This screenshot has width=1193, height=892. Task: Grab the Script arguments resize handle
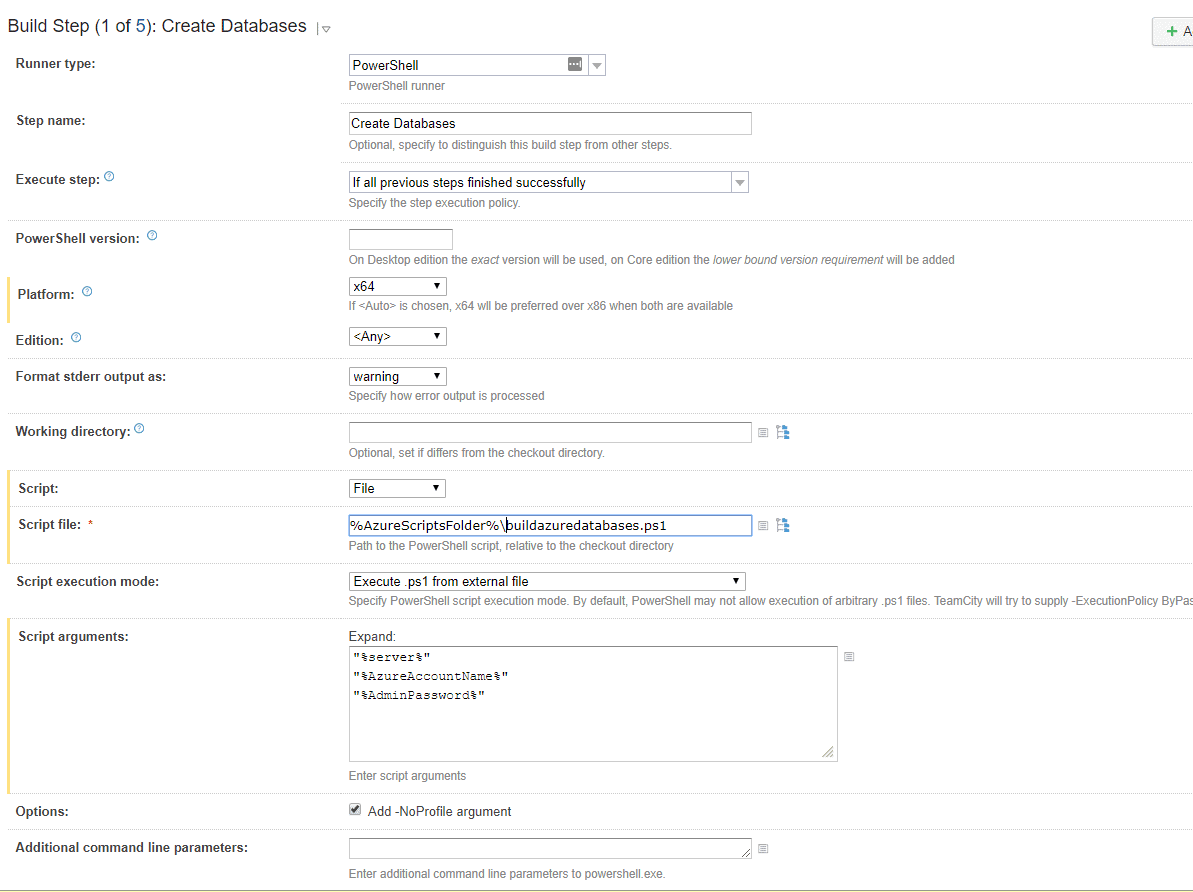pyautogui.click(x=828, y=752)
